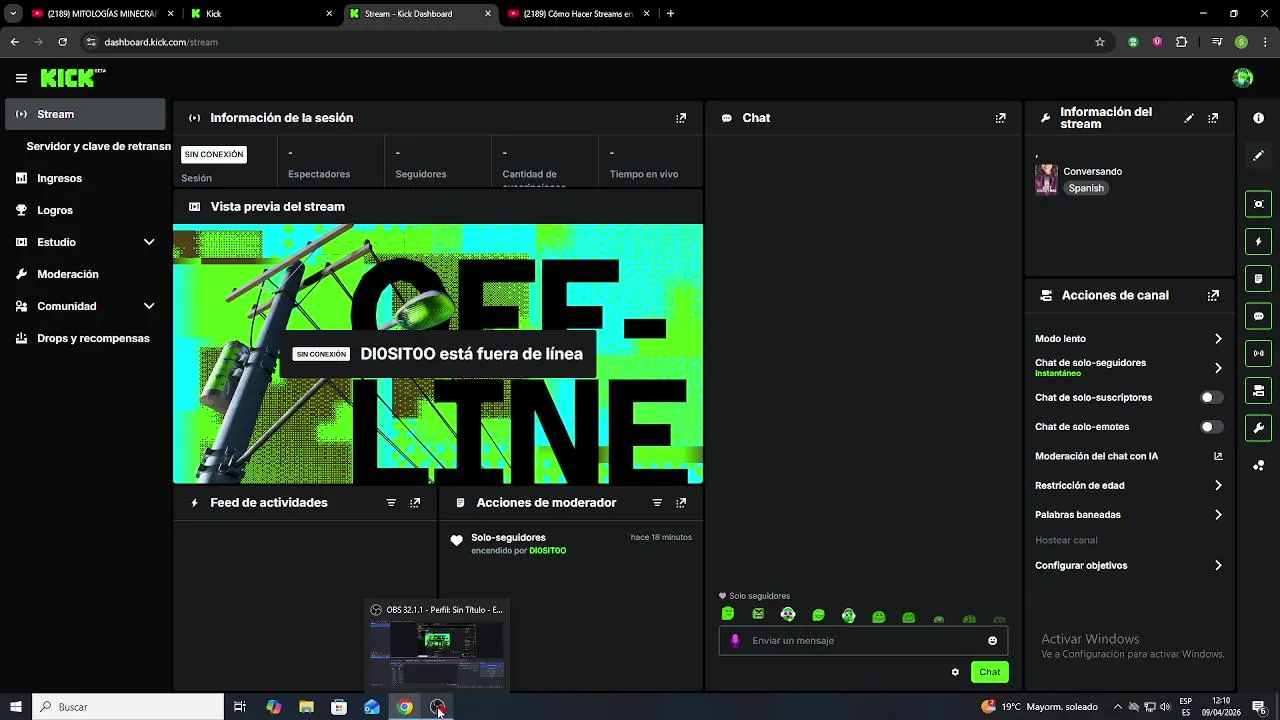Open Moderación del chat con IA link
Viewport: 1280px width, 720px height.
(1129, 457)
